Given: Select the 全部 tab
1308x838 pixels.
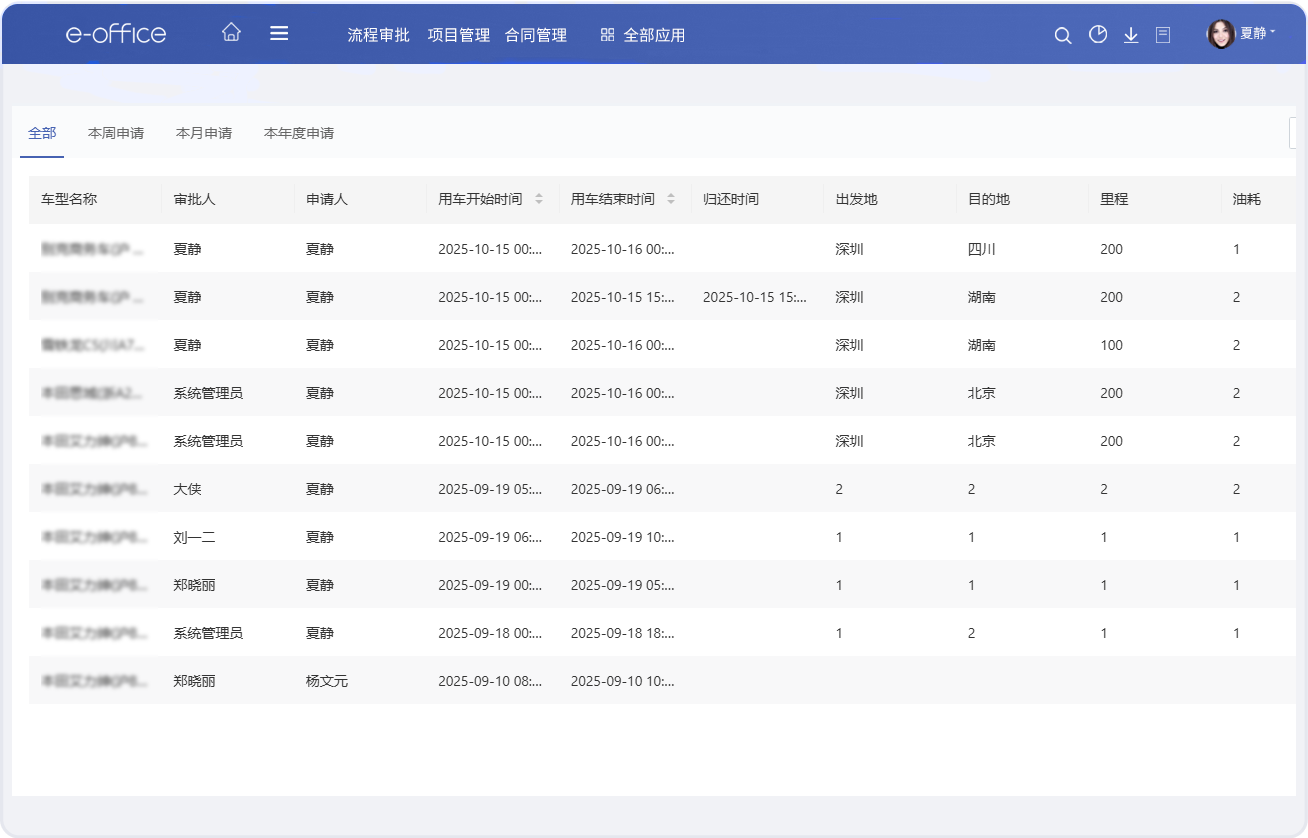Looking at the screenshot, I should pos(42,133).
